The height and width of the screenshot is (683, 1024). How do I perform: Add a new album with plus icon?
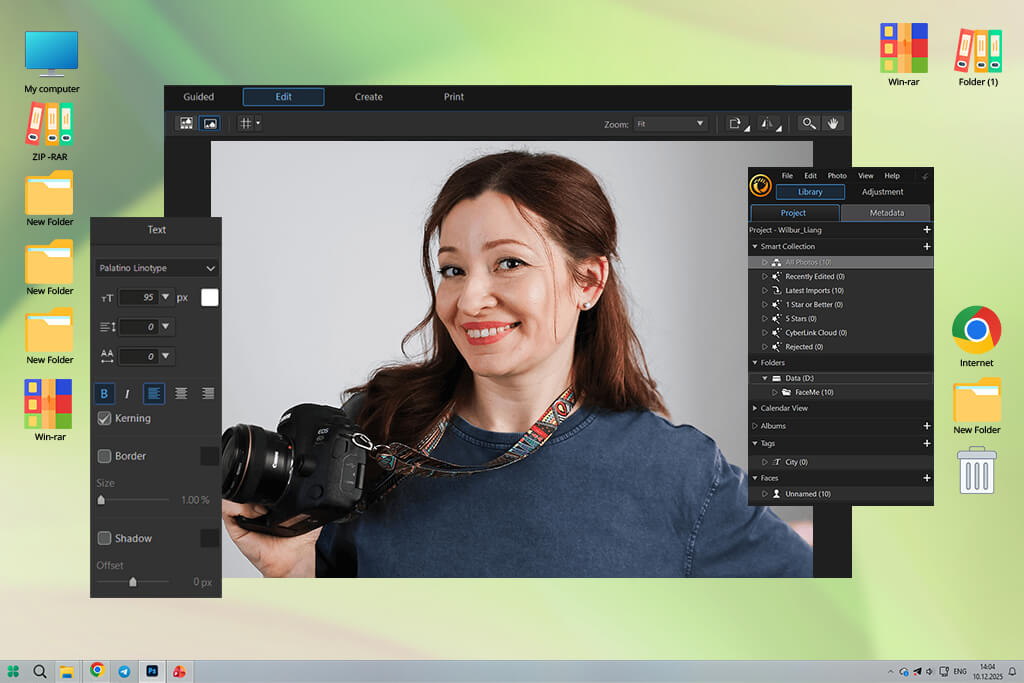(x=927, y=426)
